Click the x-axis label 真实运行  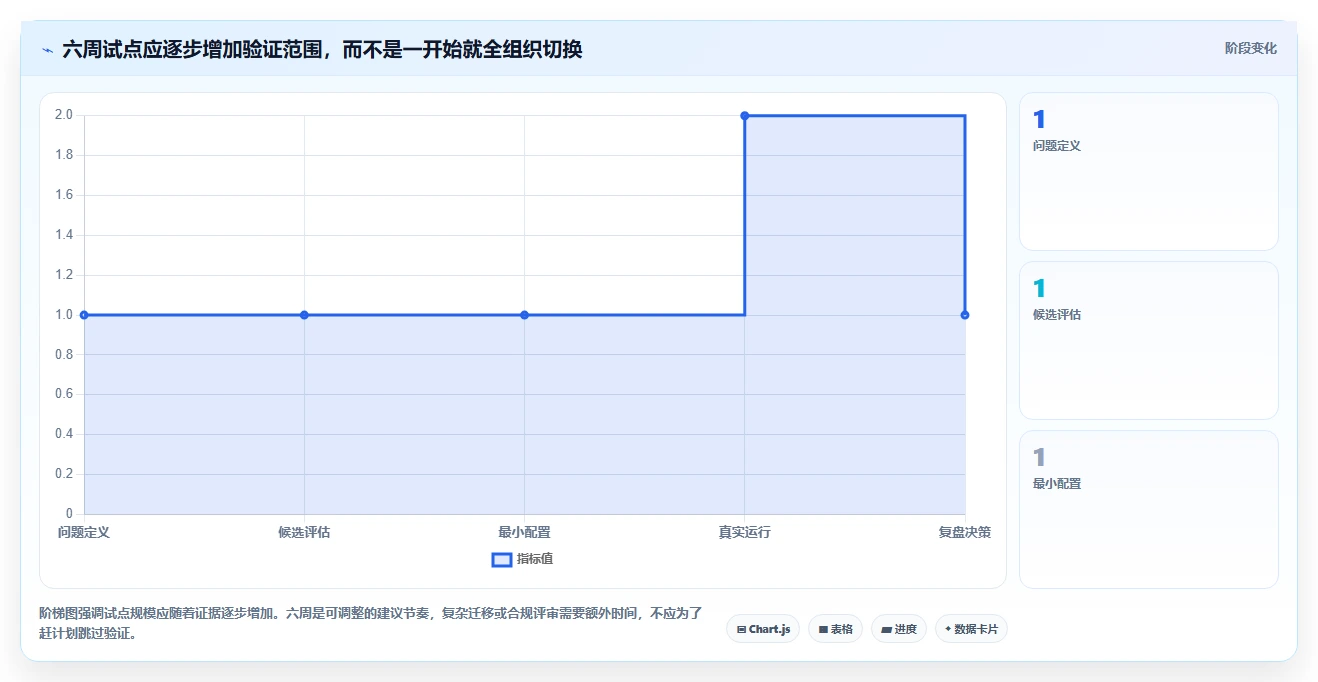tap(745, 532)
